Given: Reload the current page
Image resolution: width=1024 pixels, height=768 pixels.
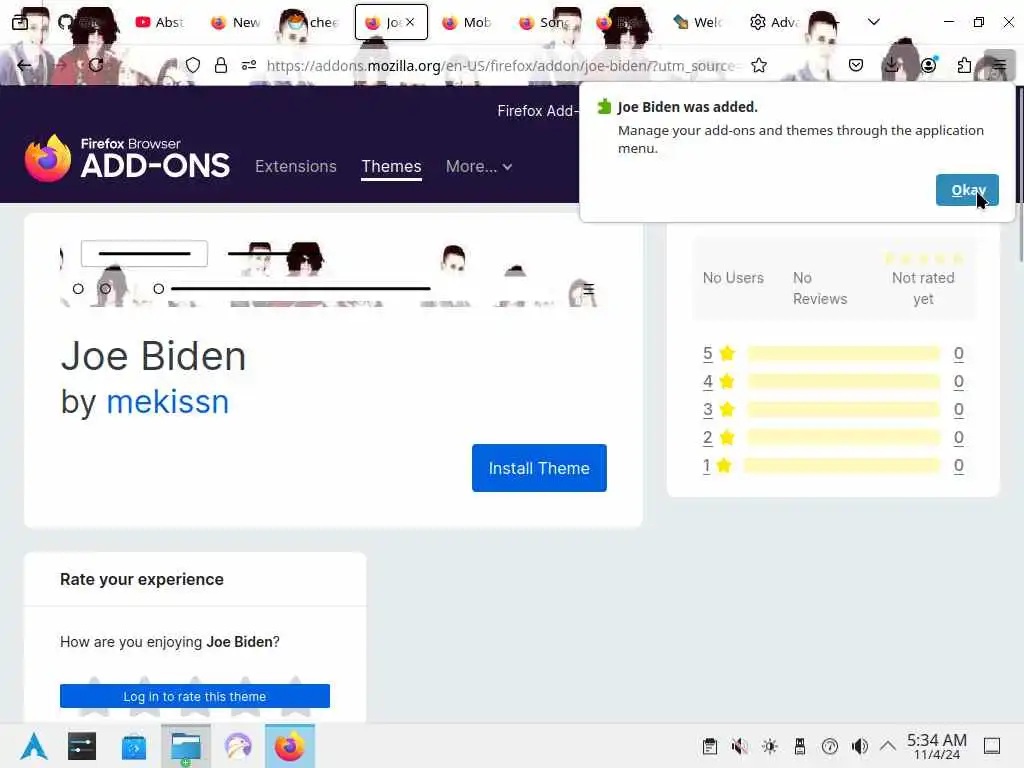Looking at the screenshot, I should click(x=96, y=65).
